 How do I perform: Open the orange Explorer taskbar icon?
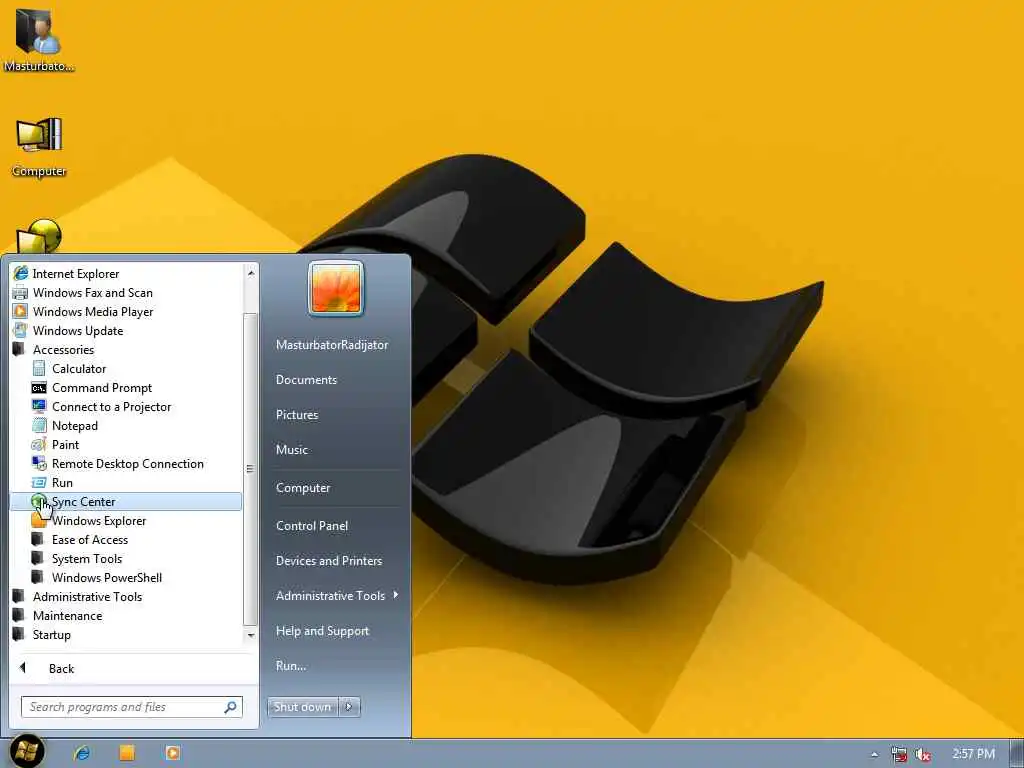(x=127, y=753)
